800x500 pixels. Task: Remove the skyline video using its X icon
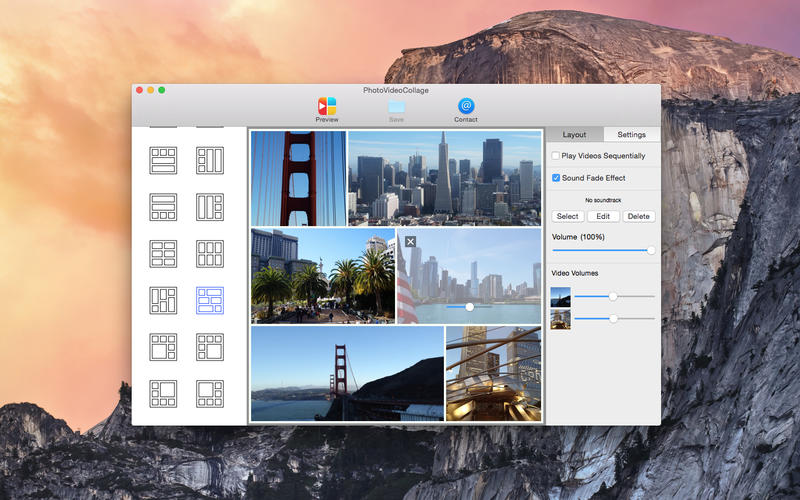click(x=410, y=242)
